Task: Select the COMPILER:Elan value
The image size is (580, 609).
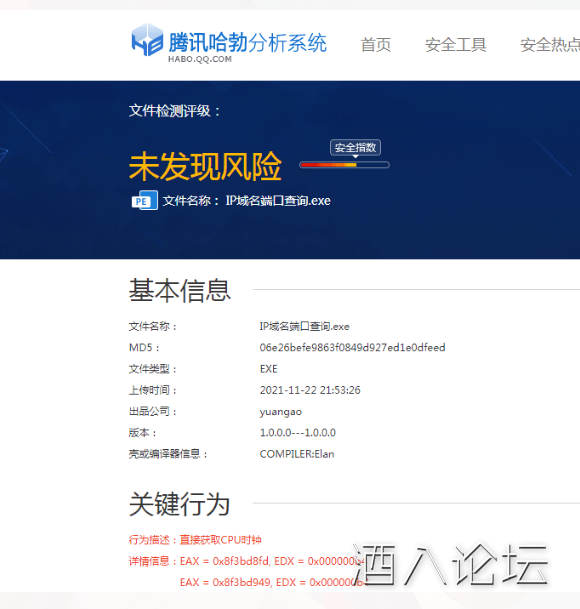Action: click(x=297, y=454)
